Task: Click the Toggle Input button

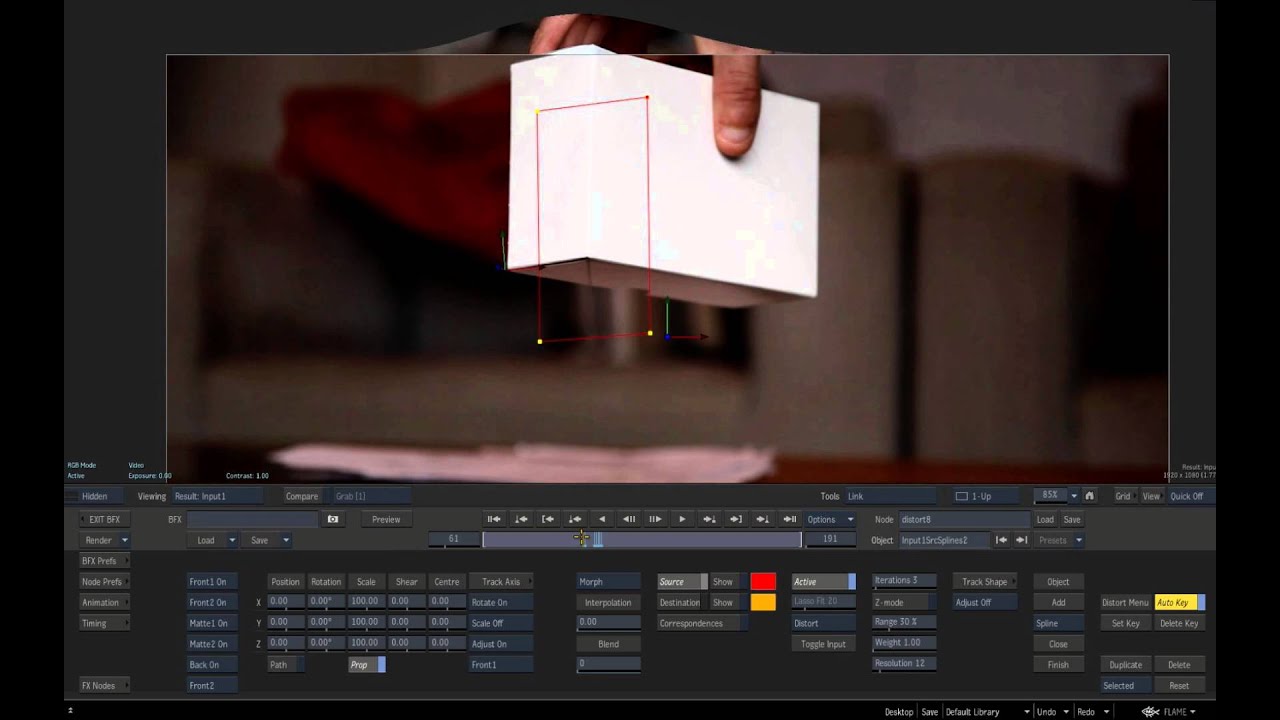Action: point(823,644)
